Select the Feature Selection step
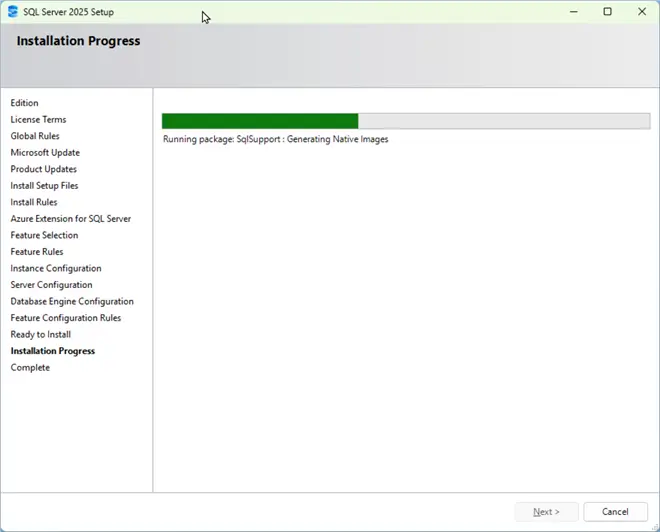Screen dimensions: 660x532 click(44, 235)
